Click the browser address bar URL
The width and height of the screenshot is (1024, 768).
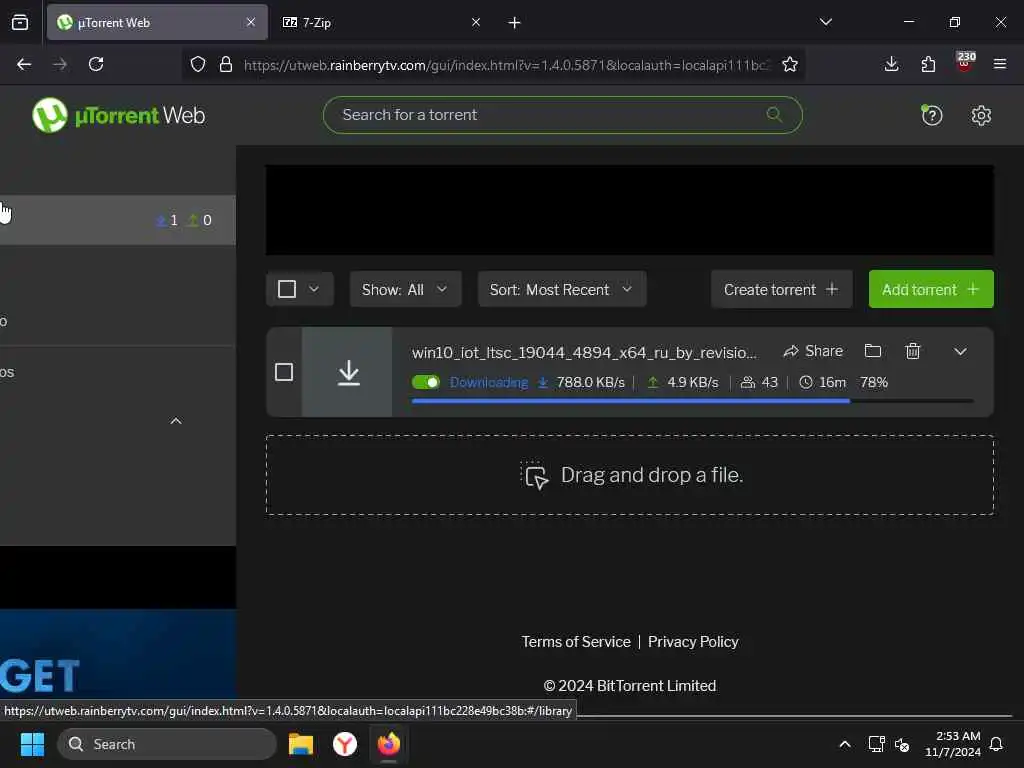coord(507,65)
